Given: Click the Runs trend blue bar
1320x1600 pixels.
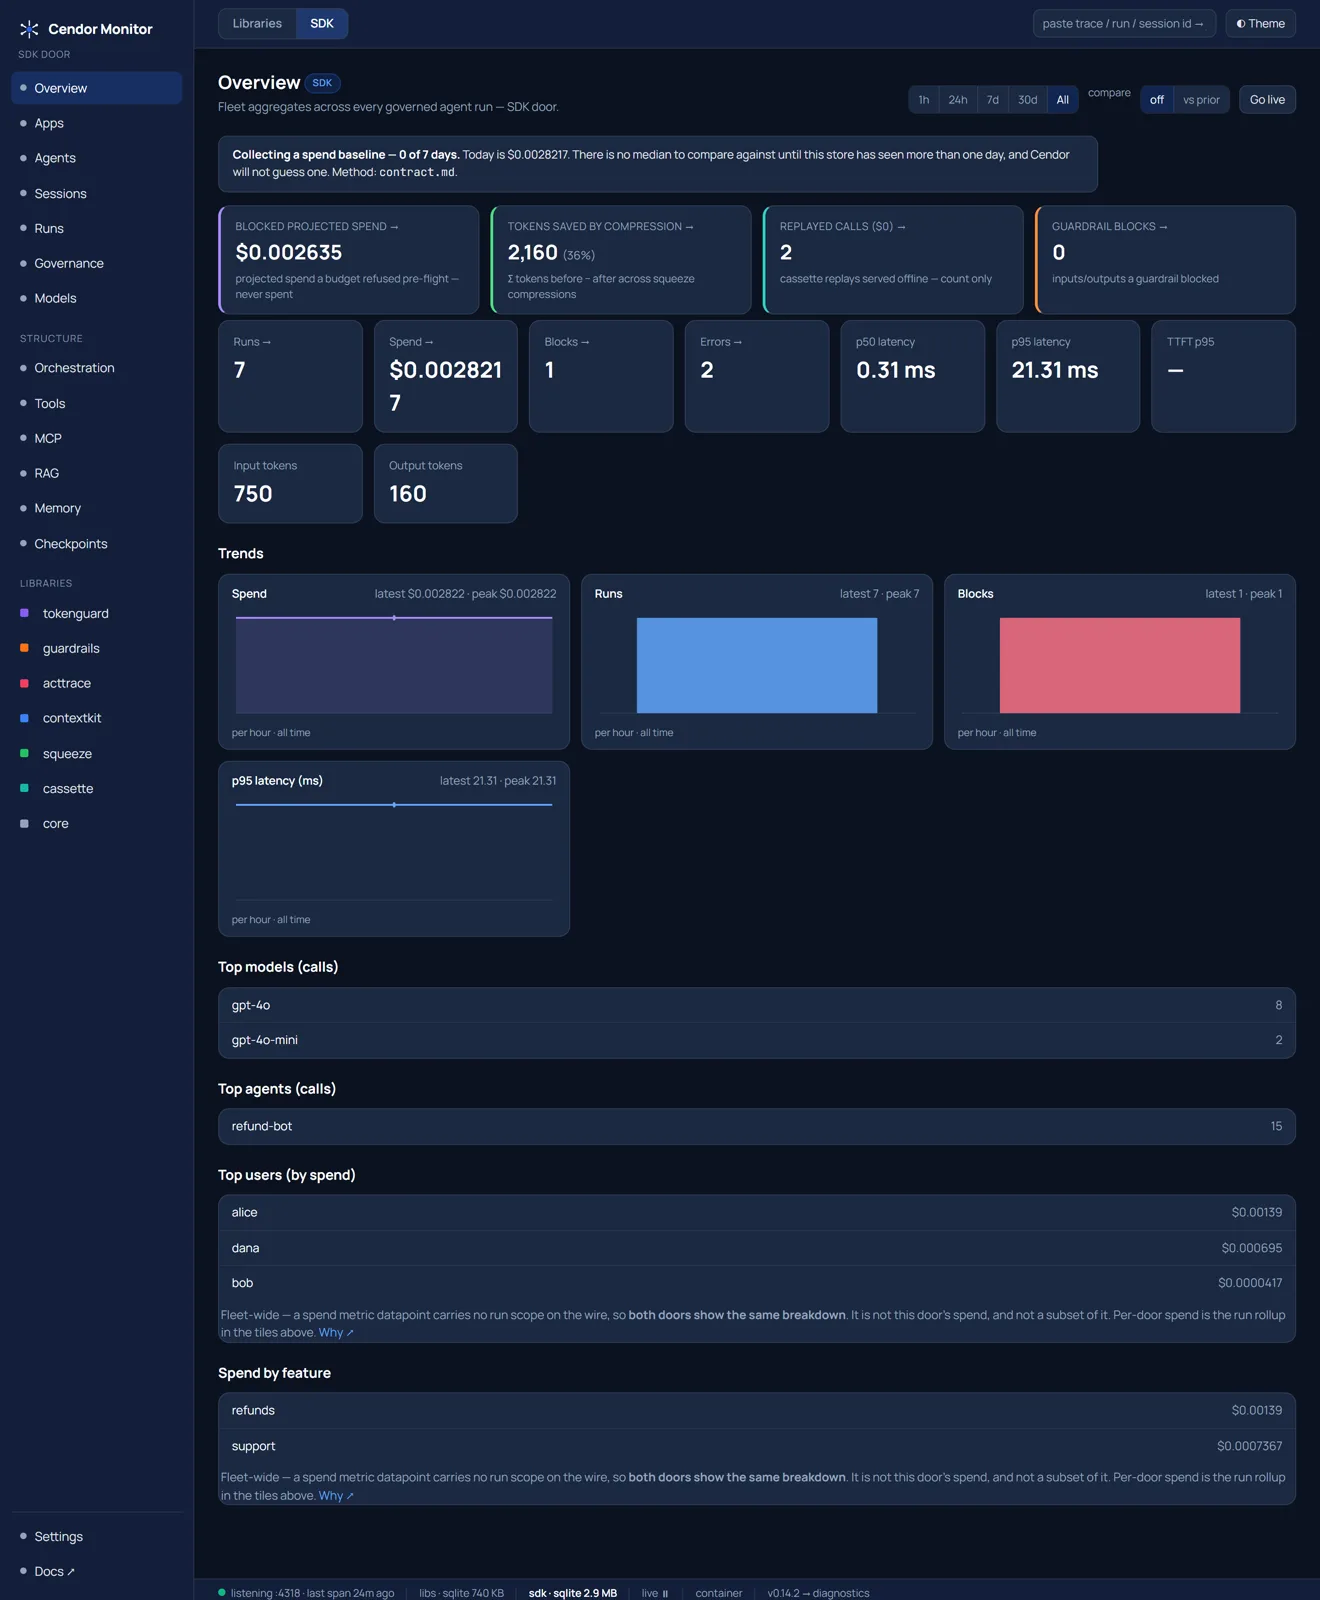Looking at the screenshot, I should 757,665.
